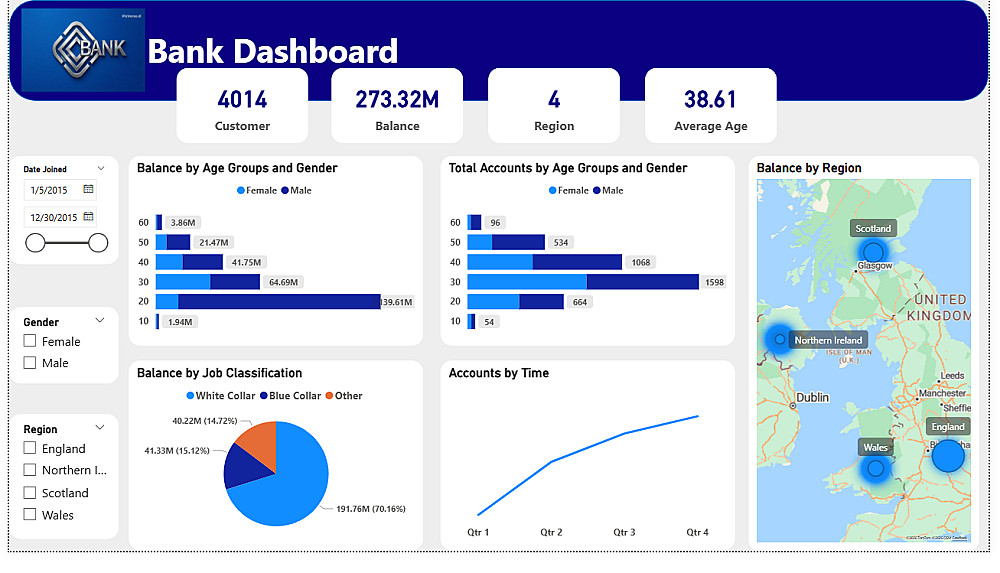Click the Balance by Job Classification title
1000x573 pixels.
(x=219, y=373)
